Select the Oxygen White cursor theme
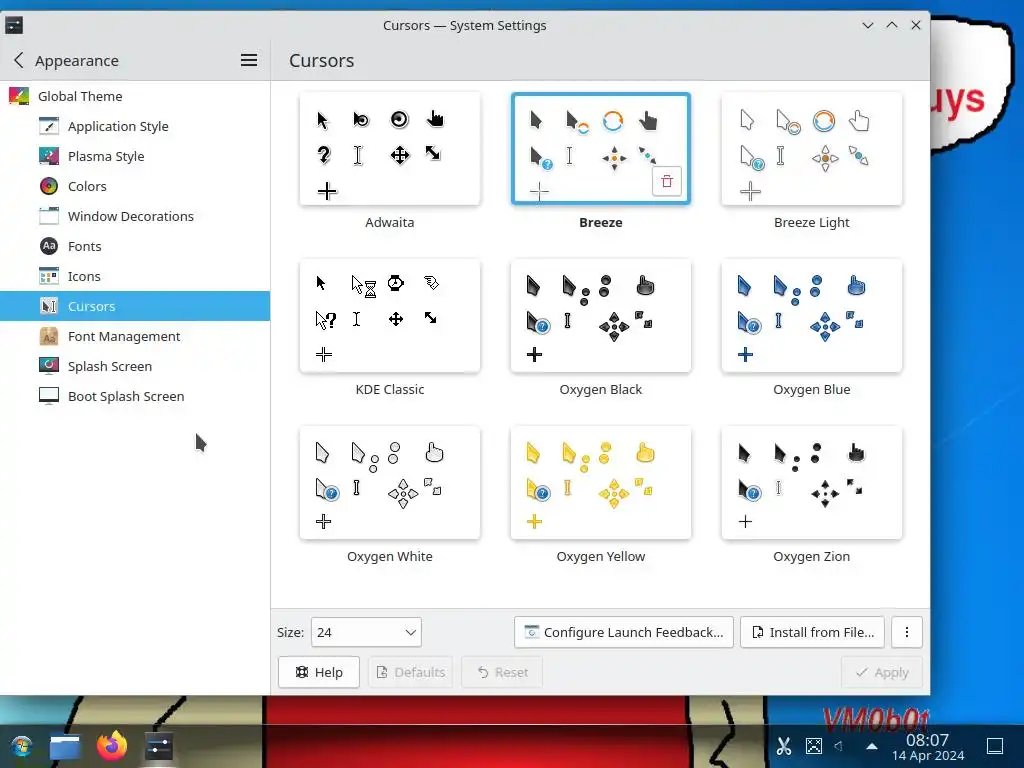The width and height of the screenshot is (1024, 768). pos(390,483)
